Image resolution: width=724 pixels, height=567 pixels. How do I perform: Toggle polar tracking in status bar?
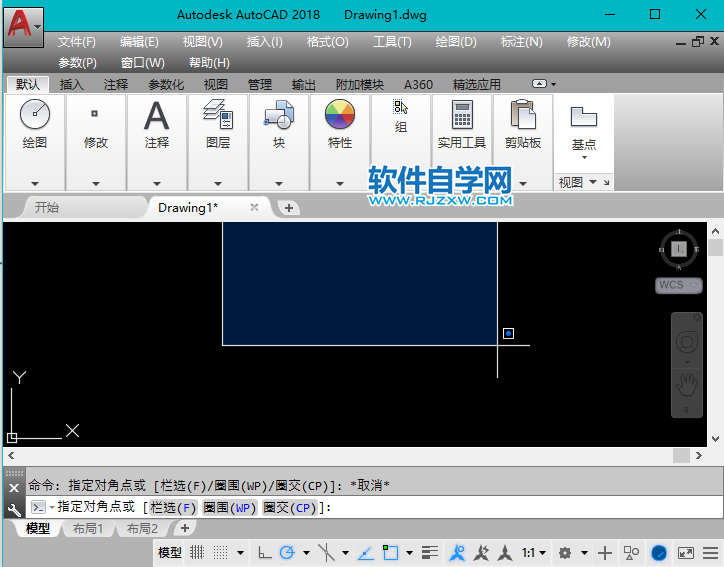(x=287, y=552)
